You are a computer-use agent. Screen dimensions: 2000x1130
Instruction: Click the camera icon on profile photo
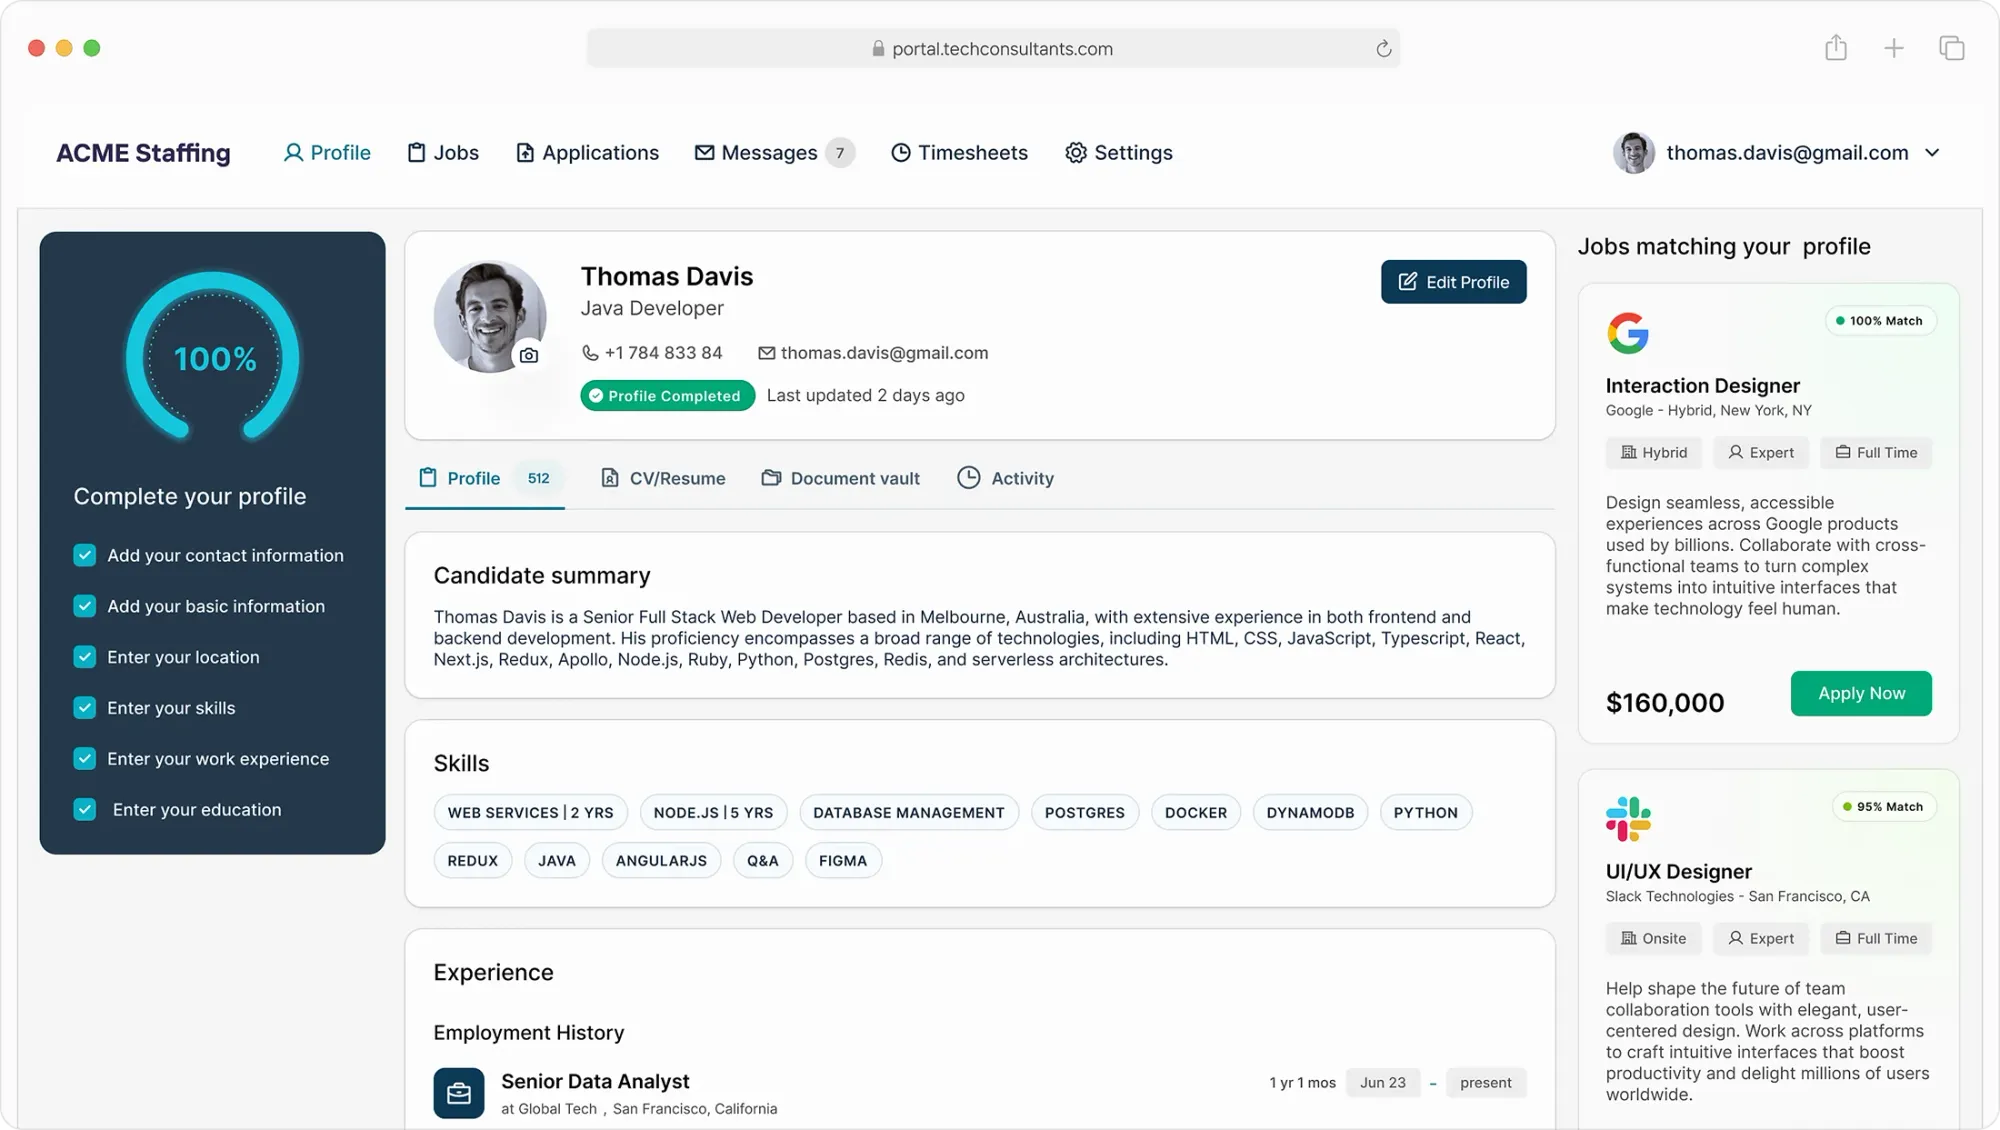coord(528,354)
